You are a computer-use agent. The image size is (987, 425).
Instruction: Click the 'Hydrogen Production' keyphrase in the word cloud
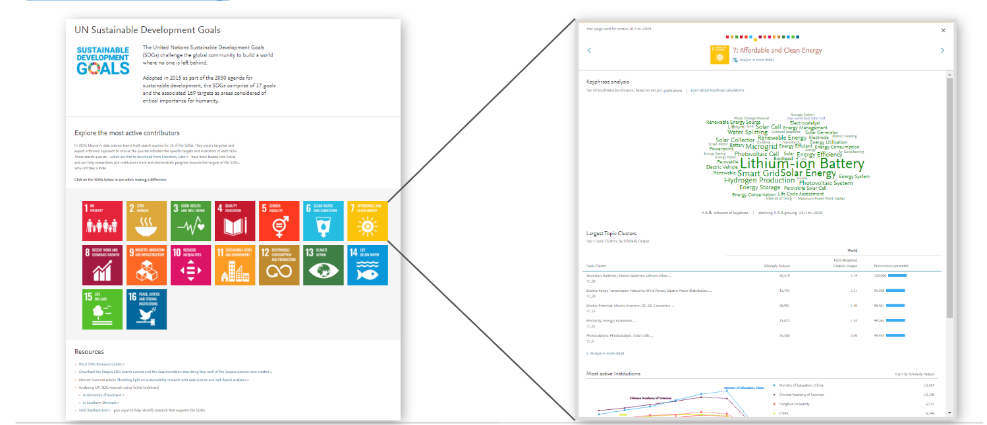point(760,181)
